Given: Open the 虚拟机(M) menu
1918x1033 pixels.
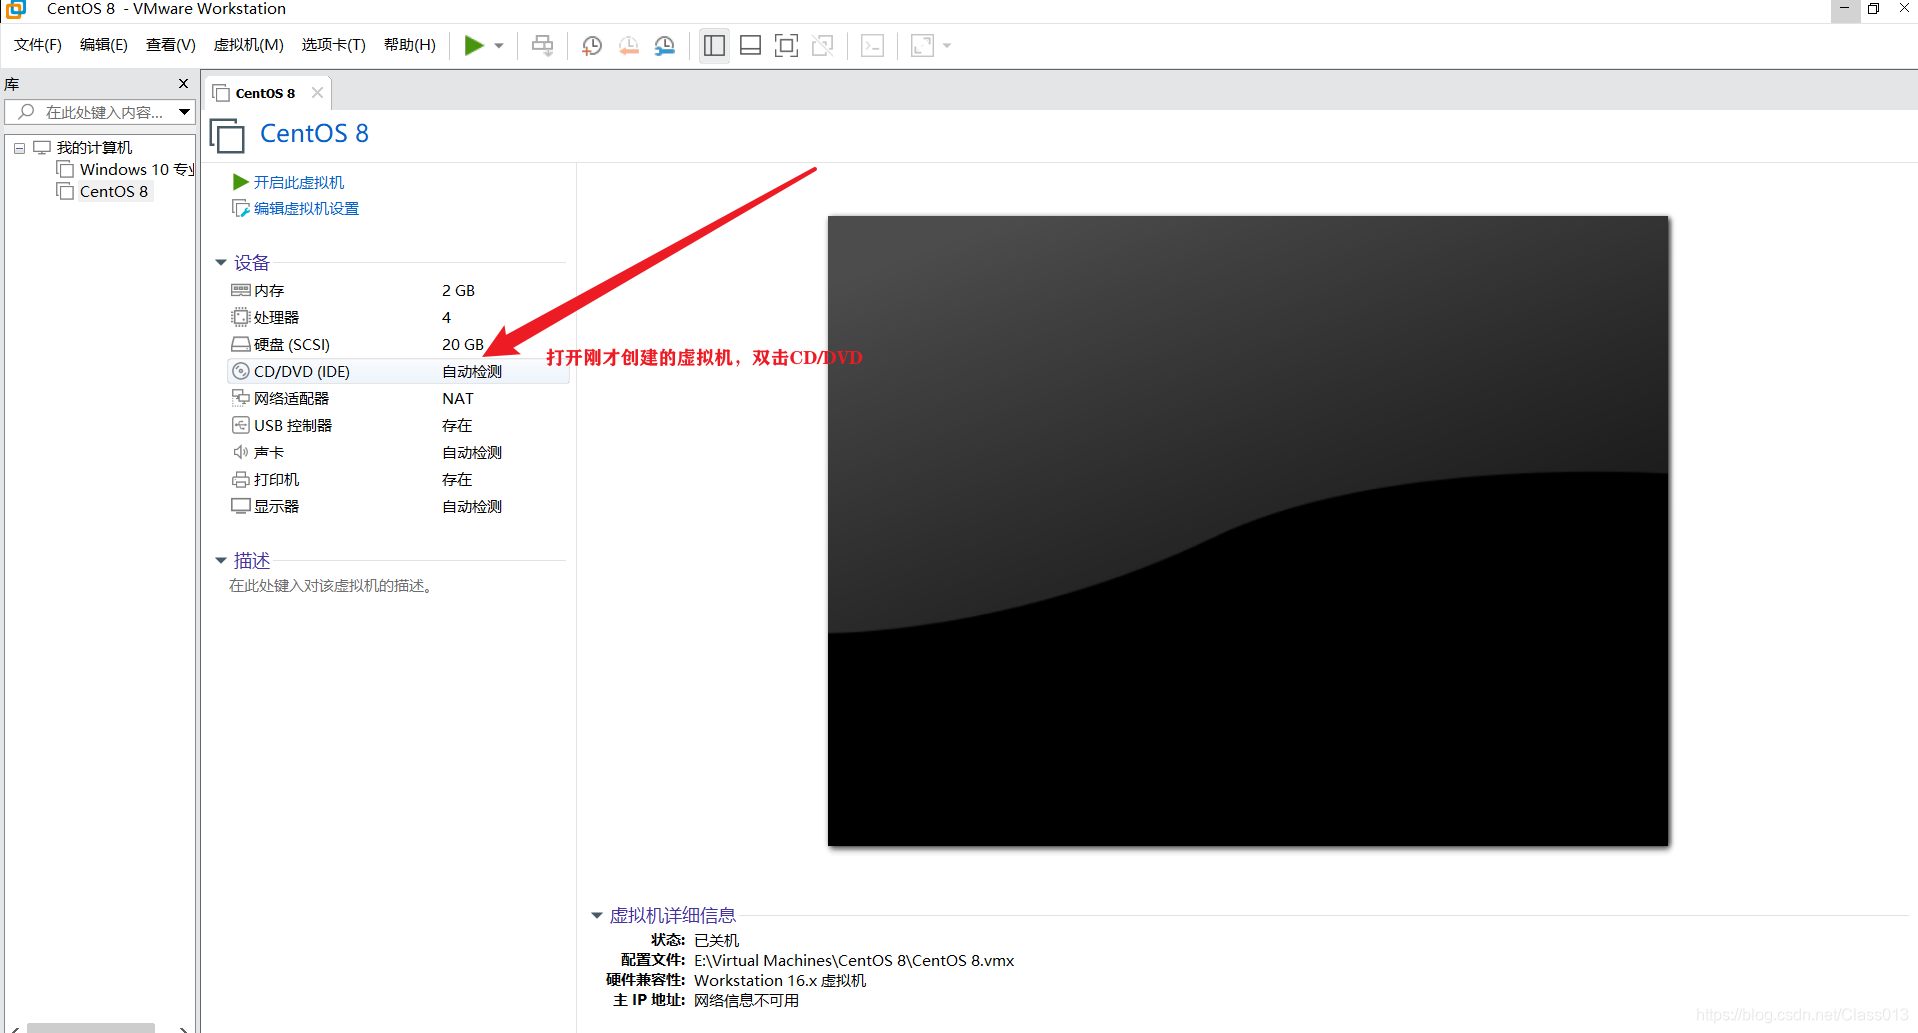Looking at the screenshot, I should (x=249, y=45).
